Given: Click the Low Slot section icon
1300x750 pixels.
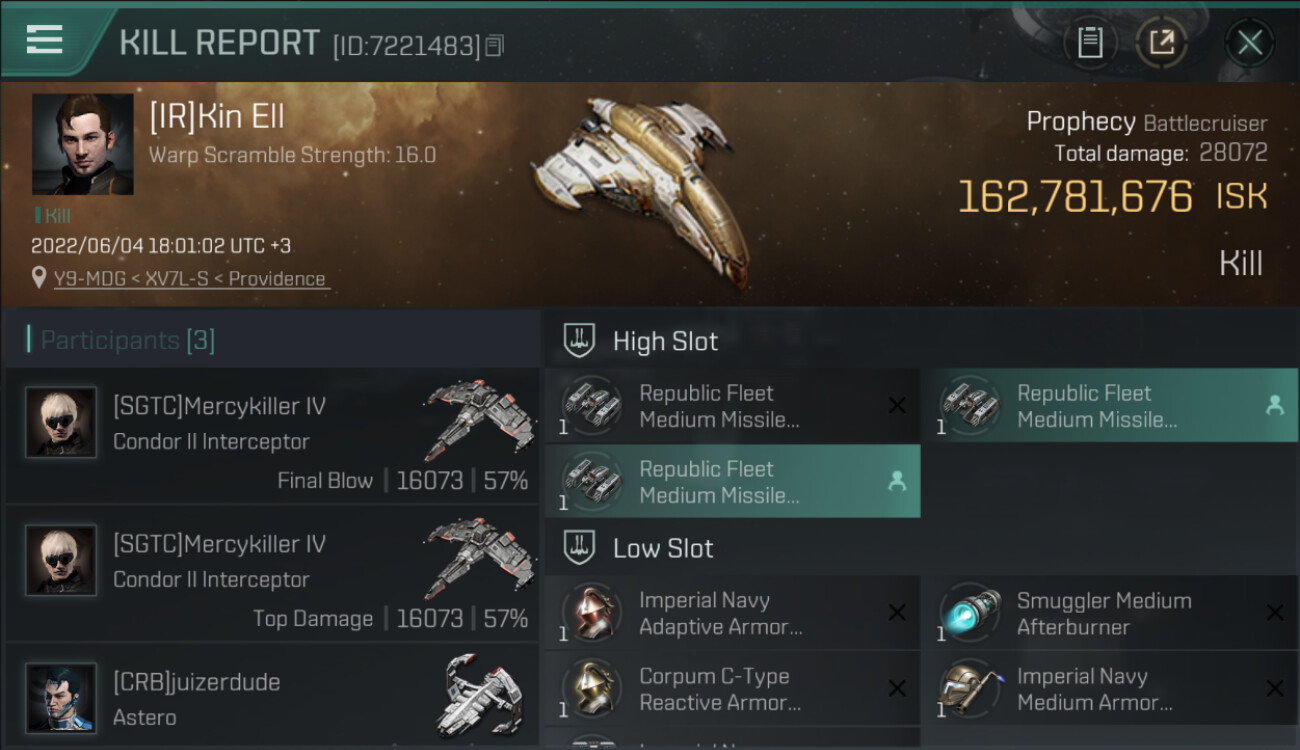Looking at the screenshot, I should pyautogui.click(x=580, y=547).
